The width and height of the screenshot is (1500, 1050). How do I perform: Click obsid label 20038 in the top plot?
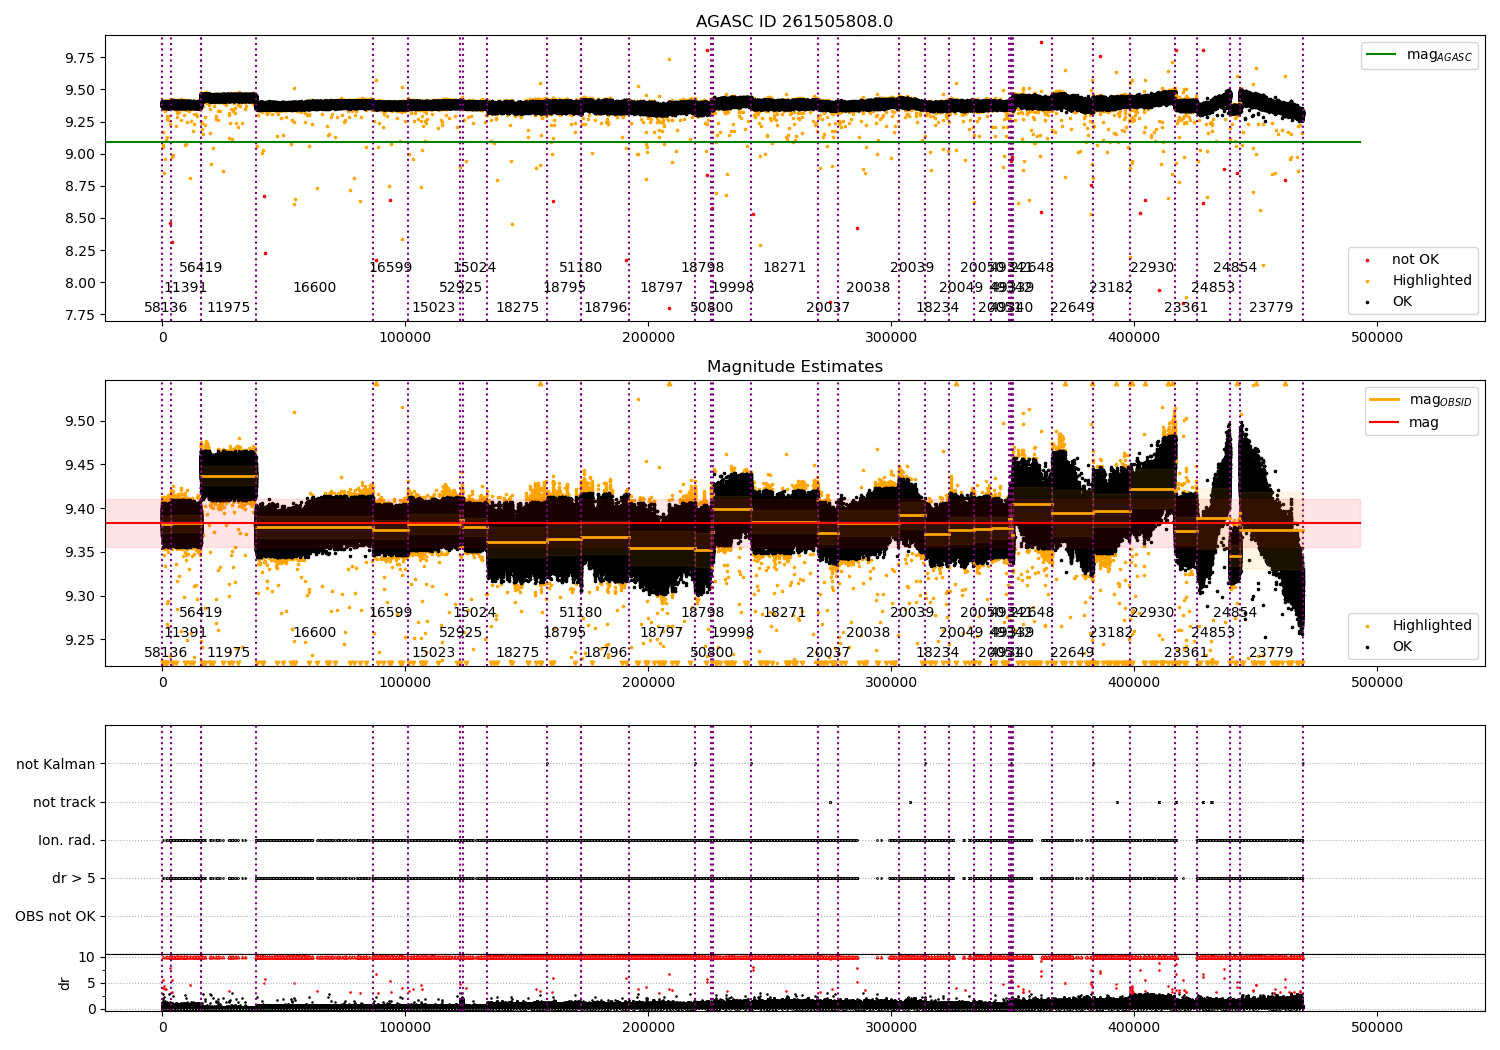click(x=868, y=287)
